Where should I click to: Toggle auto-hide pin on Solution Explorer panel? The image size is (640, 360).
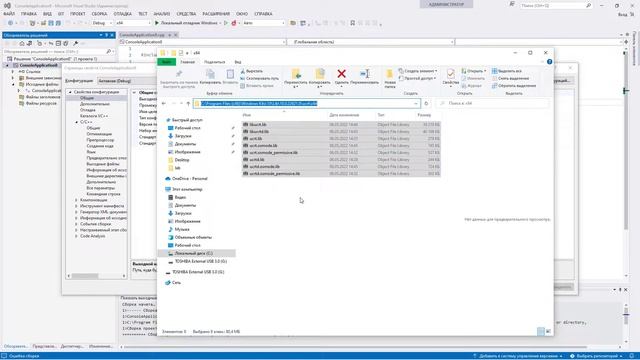[106, 35]
